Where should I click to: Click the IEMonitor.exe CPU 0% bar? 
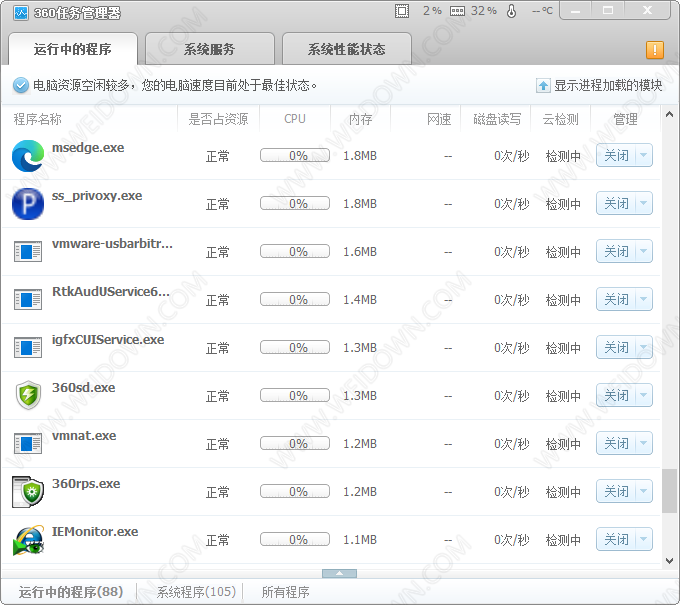tap(295, 539)
